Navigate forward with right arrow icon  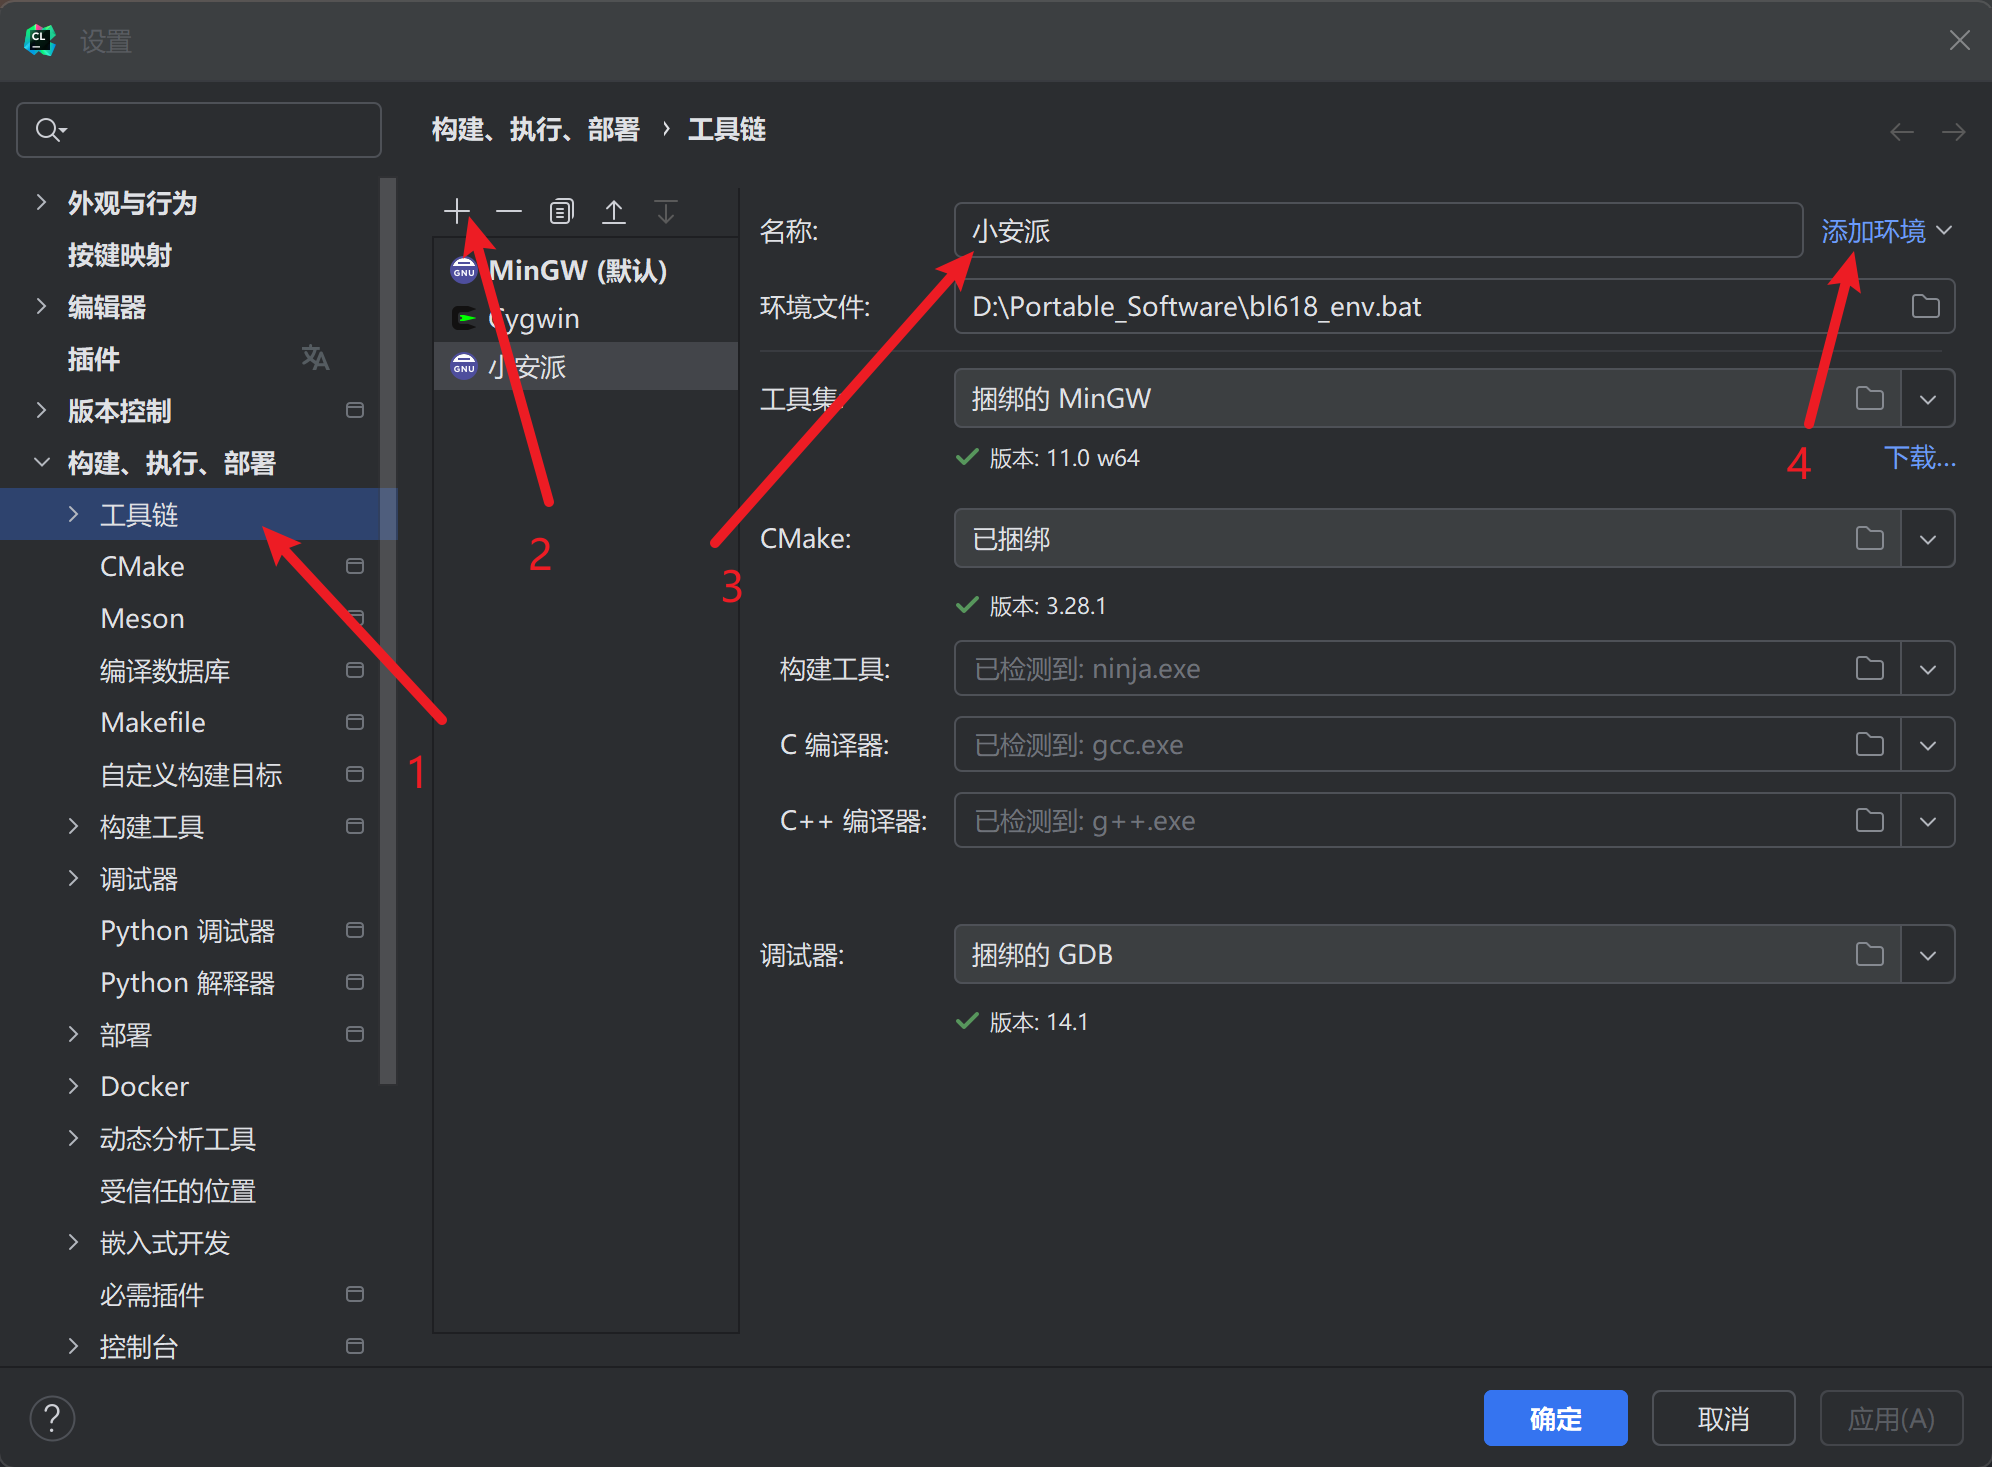pyautogui.click(x=1953, y=131)
